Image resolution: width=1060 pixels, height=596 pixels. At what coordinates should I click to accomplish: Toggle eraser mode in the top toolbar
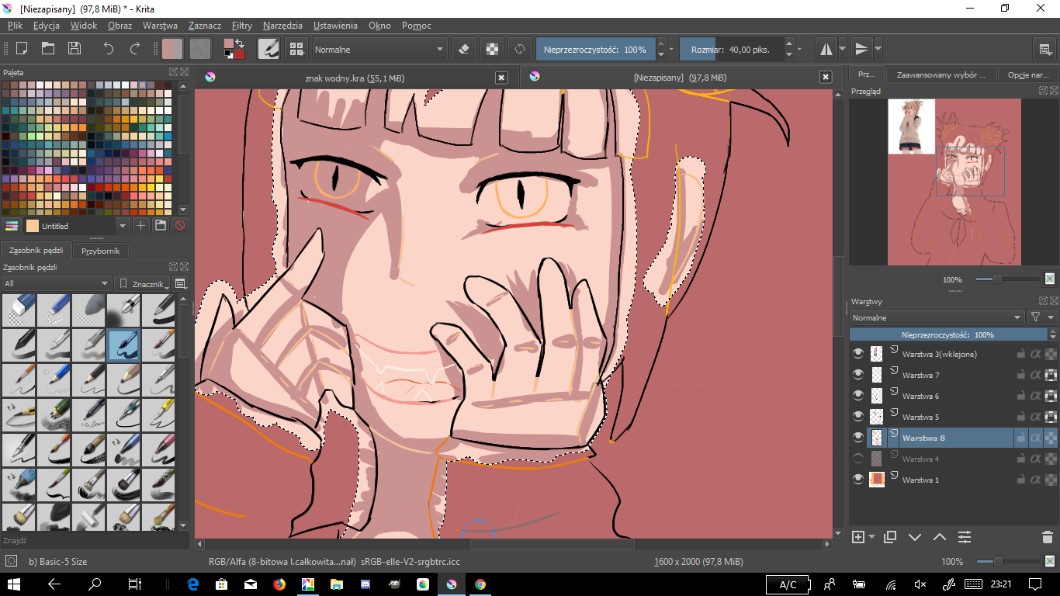464,48
